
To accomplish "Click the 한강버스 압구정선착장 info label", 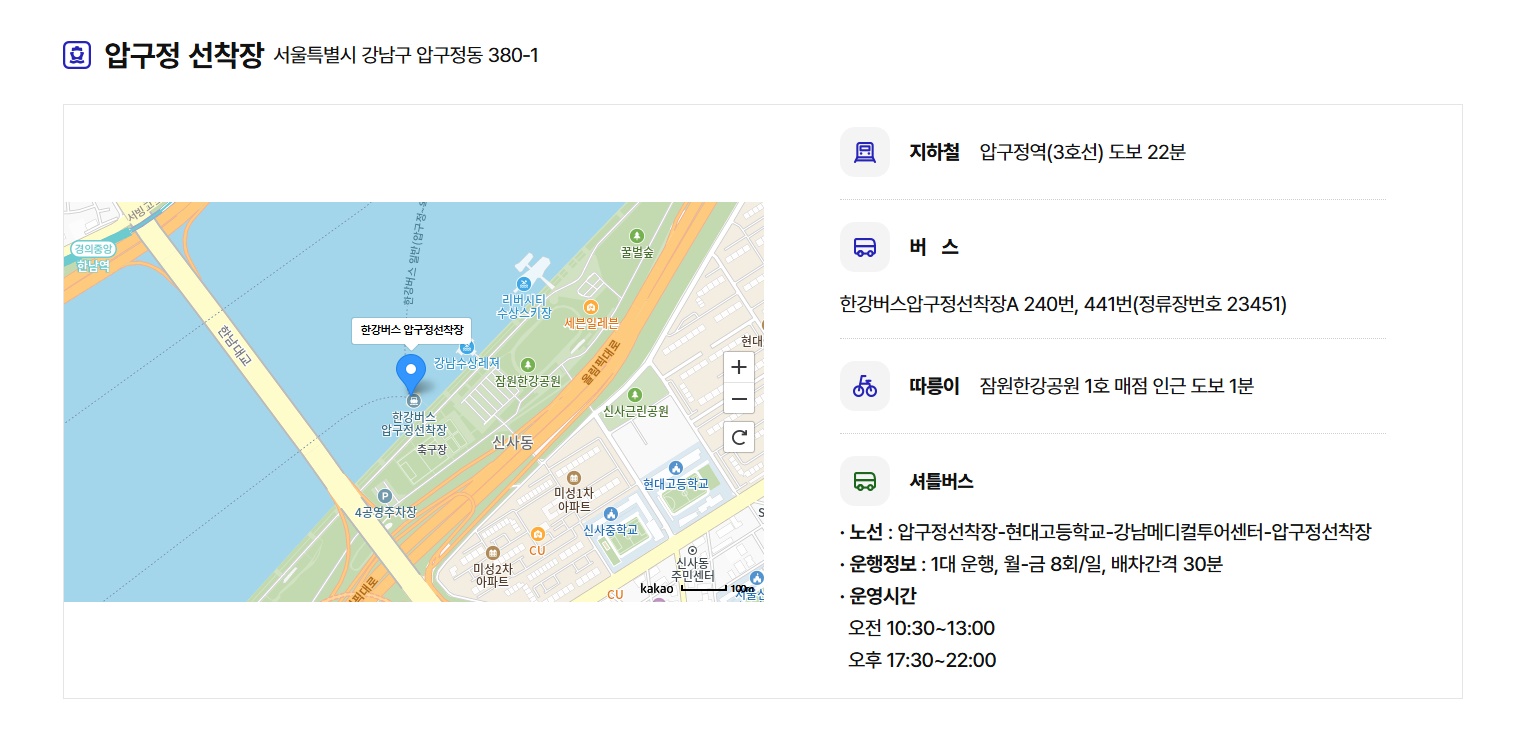I will click(409, 329).
